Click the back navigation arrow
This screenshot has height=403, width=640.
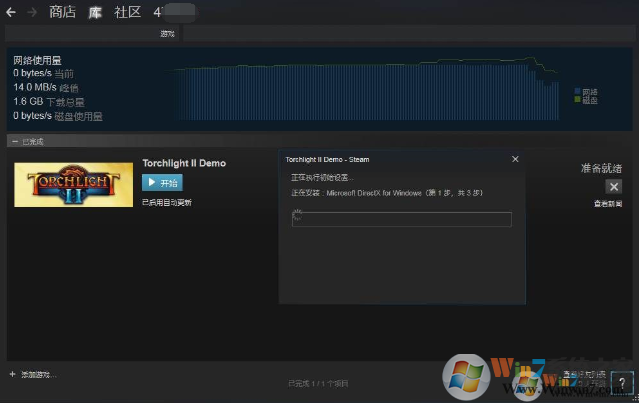pyautogui.click(x=10, y=12)
